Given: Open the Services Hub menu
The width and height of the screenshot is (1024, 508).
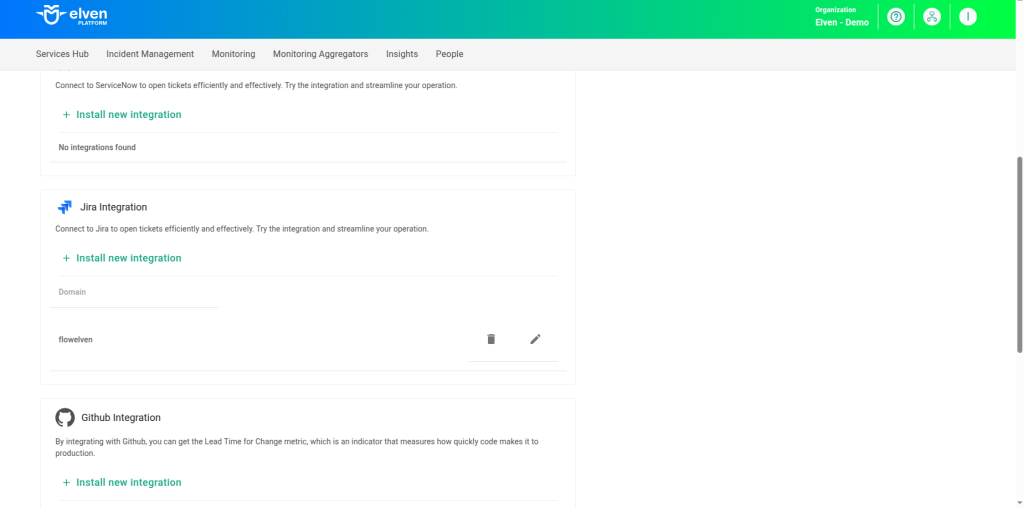Looking at the screenshot, I should tap(62, 54).
